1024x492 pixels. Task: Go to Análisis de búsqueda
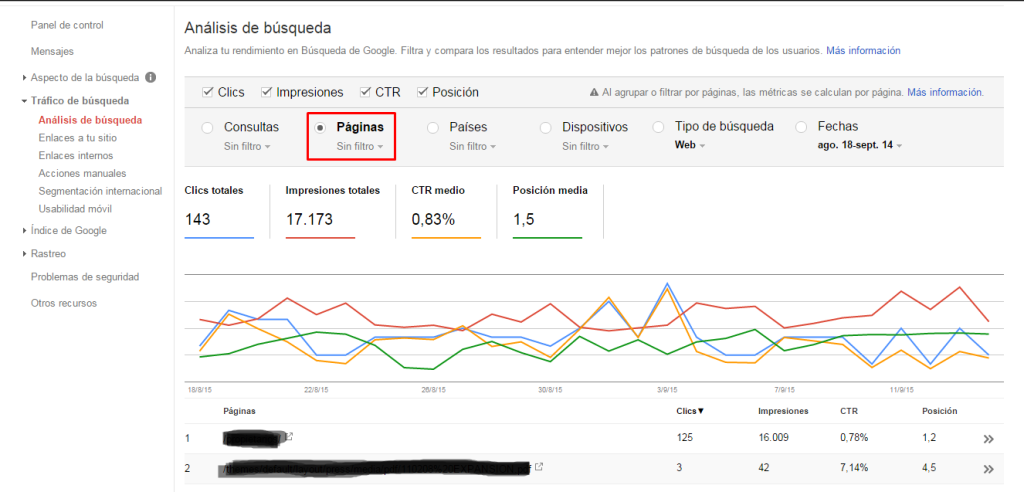point(90,120)
